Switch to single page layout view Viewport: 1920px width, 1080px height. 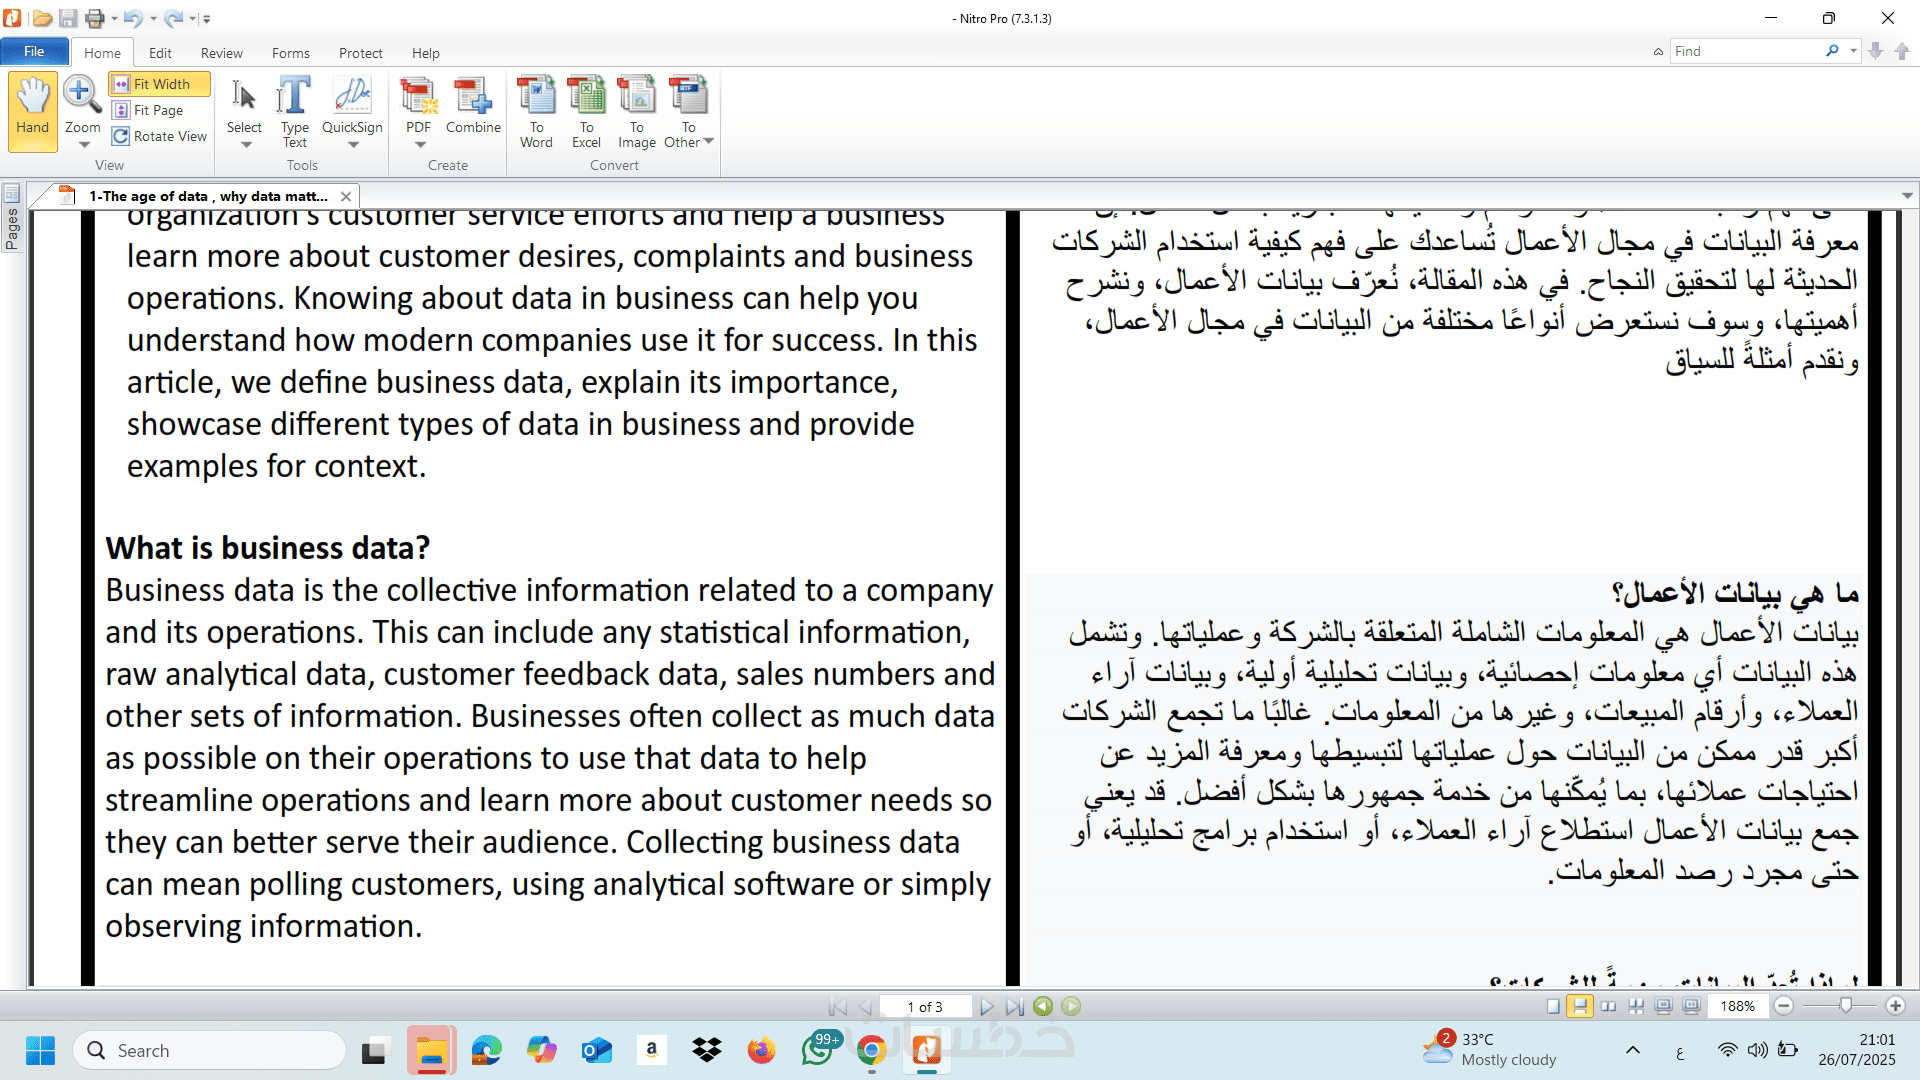pyautogui.click(x=1552, y=1007)
